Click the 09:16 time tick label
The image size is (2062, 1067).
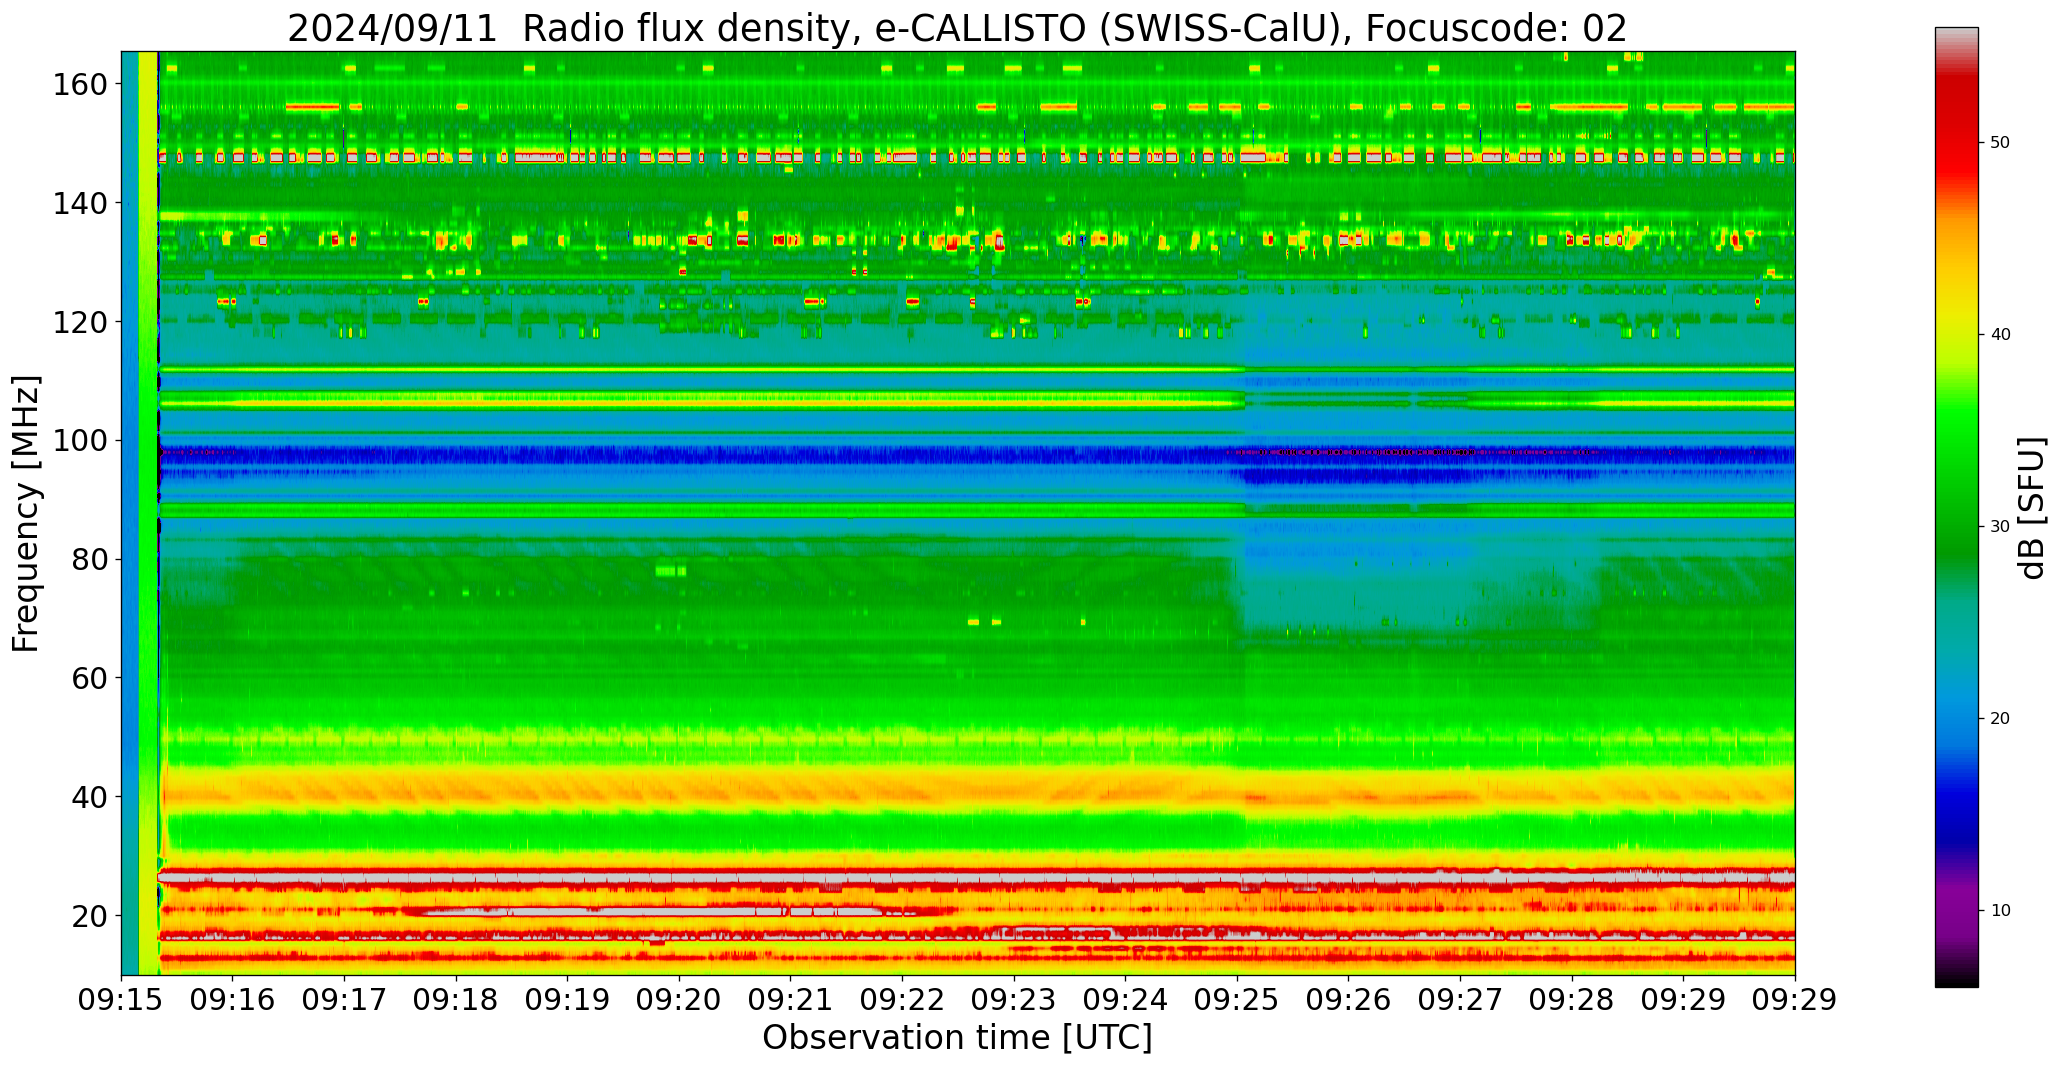233,1000
